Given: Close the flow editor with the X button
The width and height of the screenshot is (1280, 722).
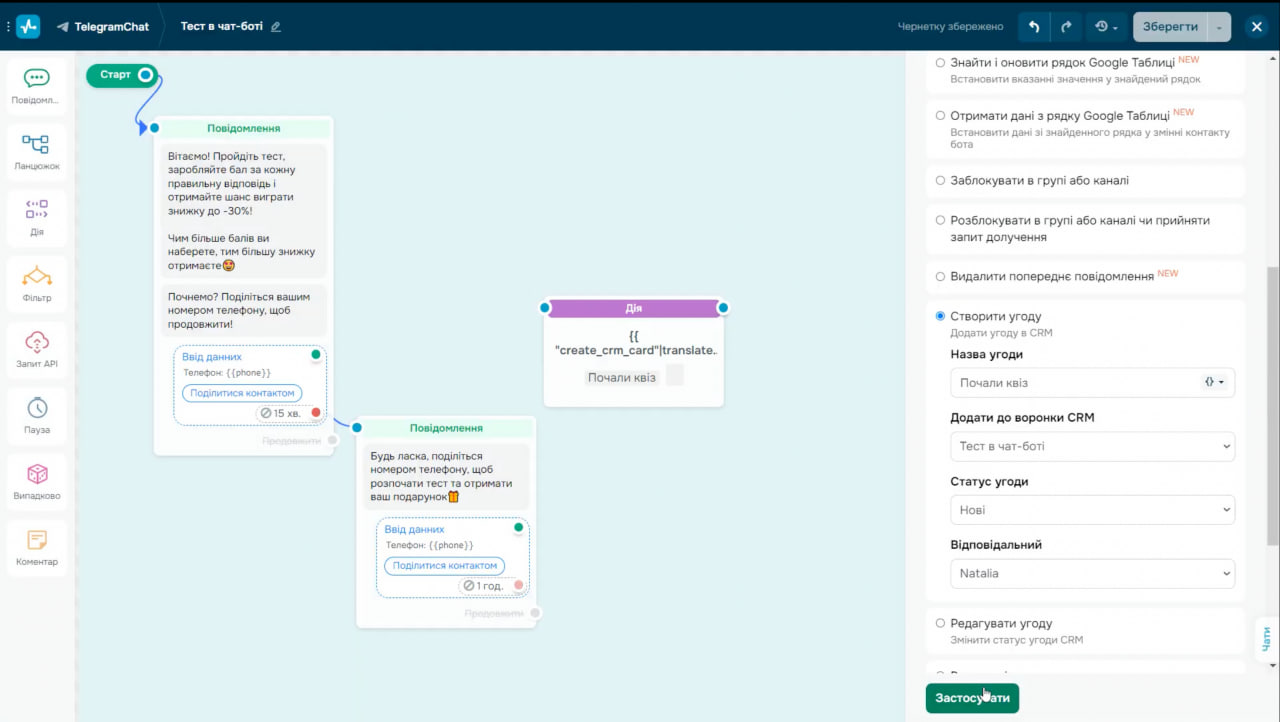Looking at the screenshot, I should [x=1257, y=27].
